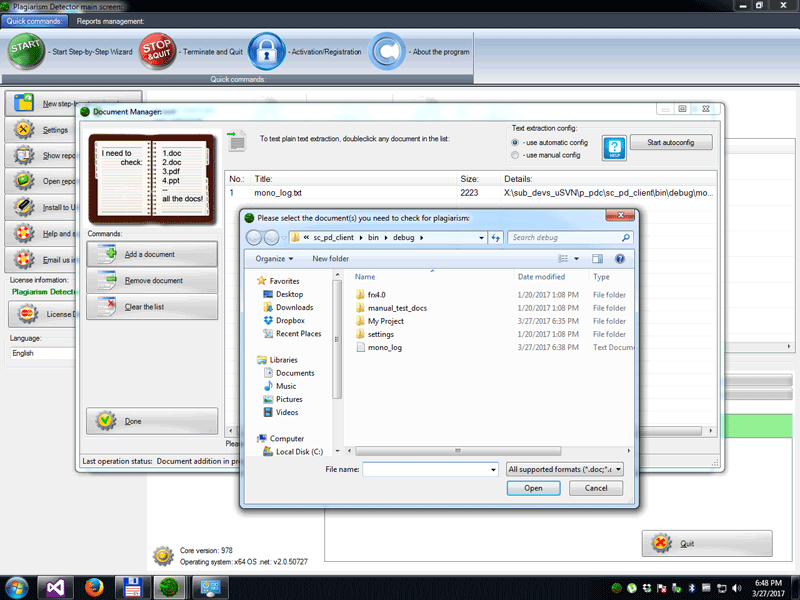This screenshot has height=600, width=800.
Task: Select the manual_test_docs folder
Action: pyautogui.click(x=397, y=308)
